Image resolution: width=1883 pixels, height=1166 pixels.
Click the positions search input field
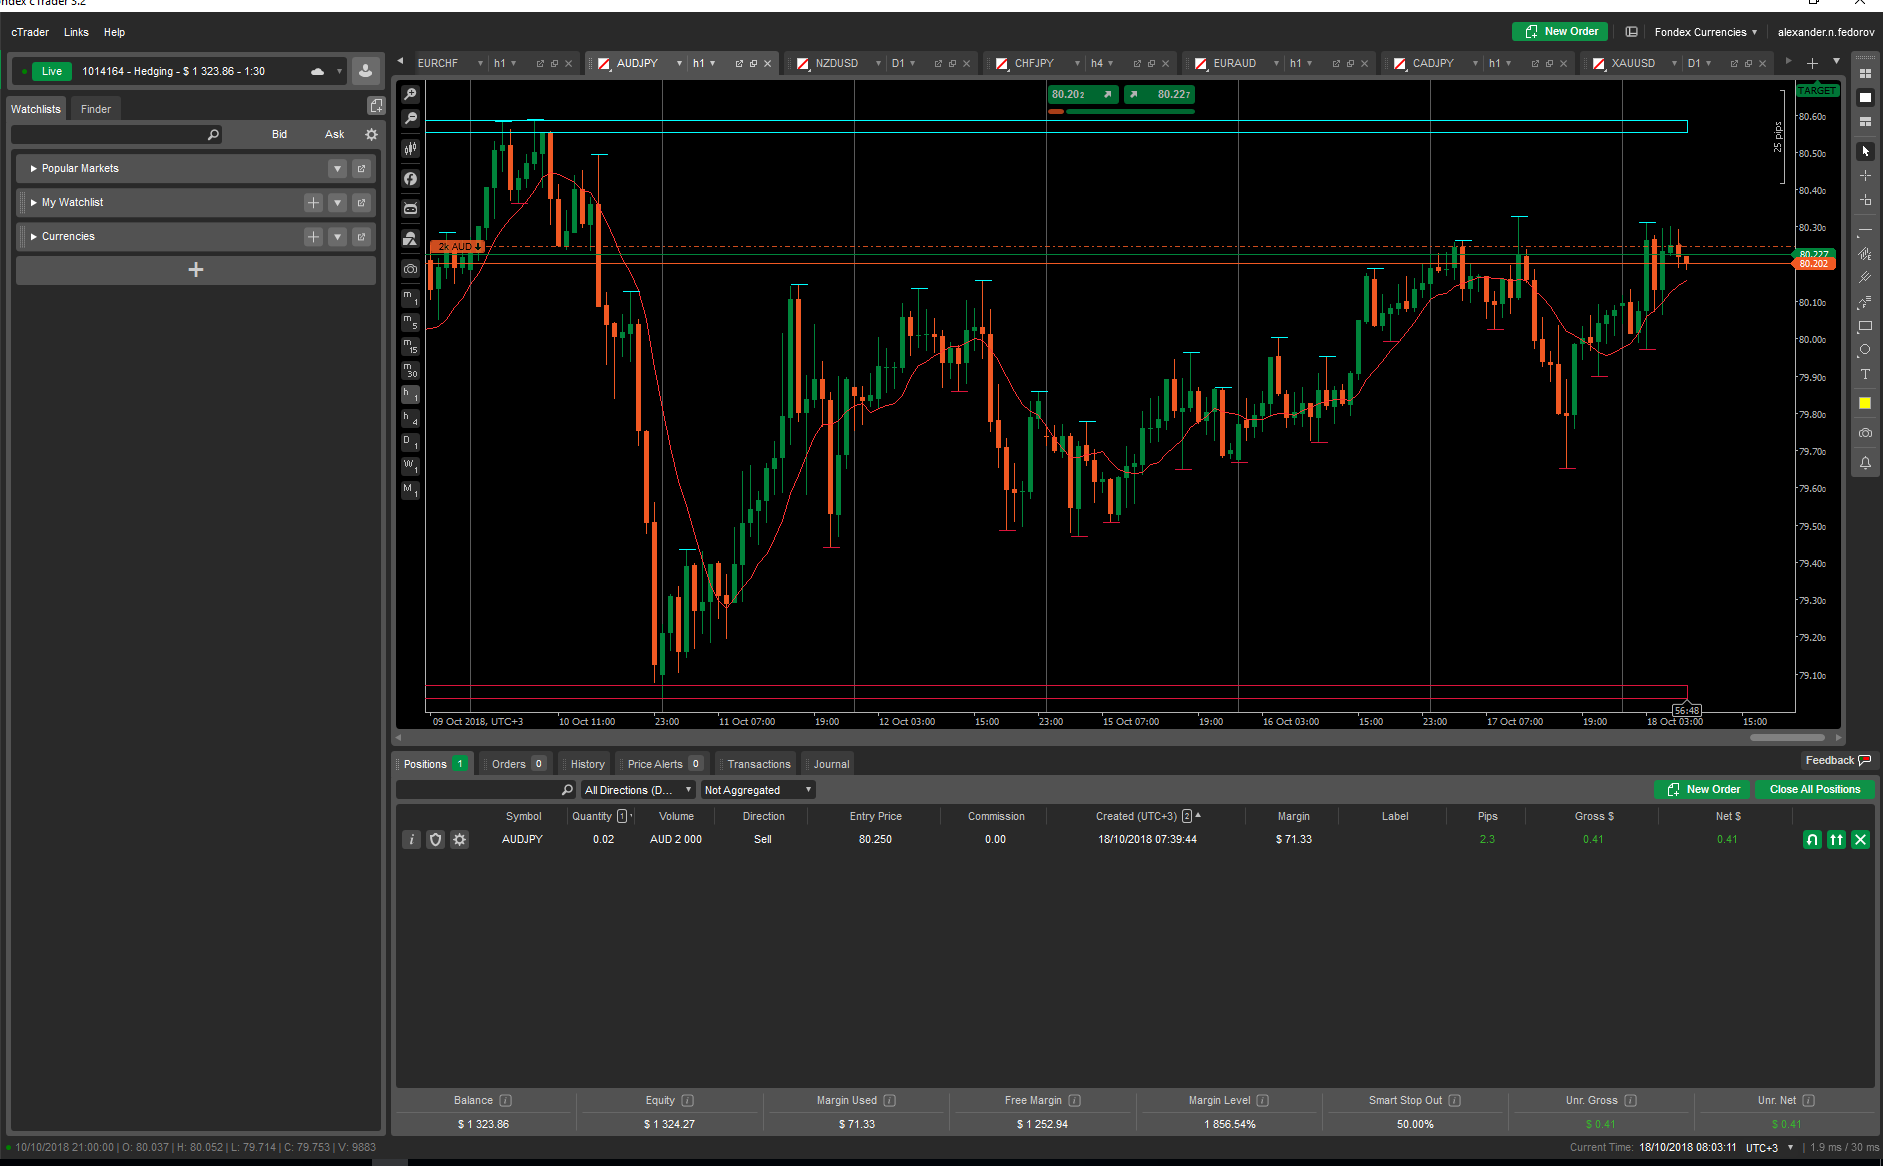tap(486, 790)
